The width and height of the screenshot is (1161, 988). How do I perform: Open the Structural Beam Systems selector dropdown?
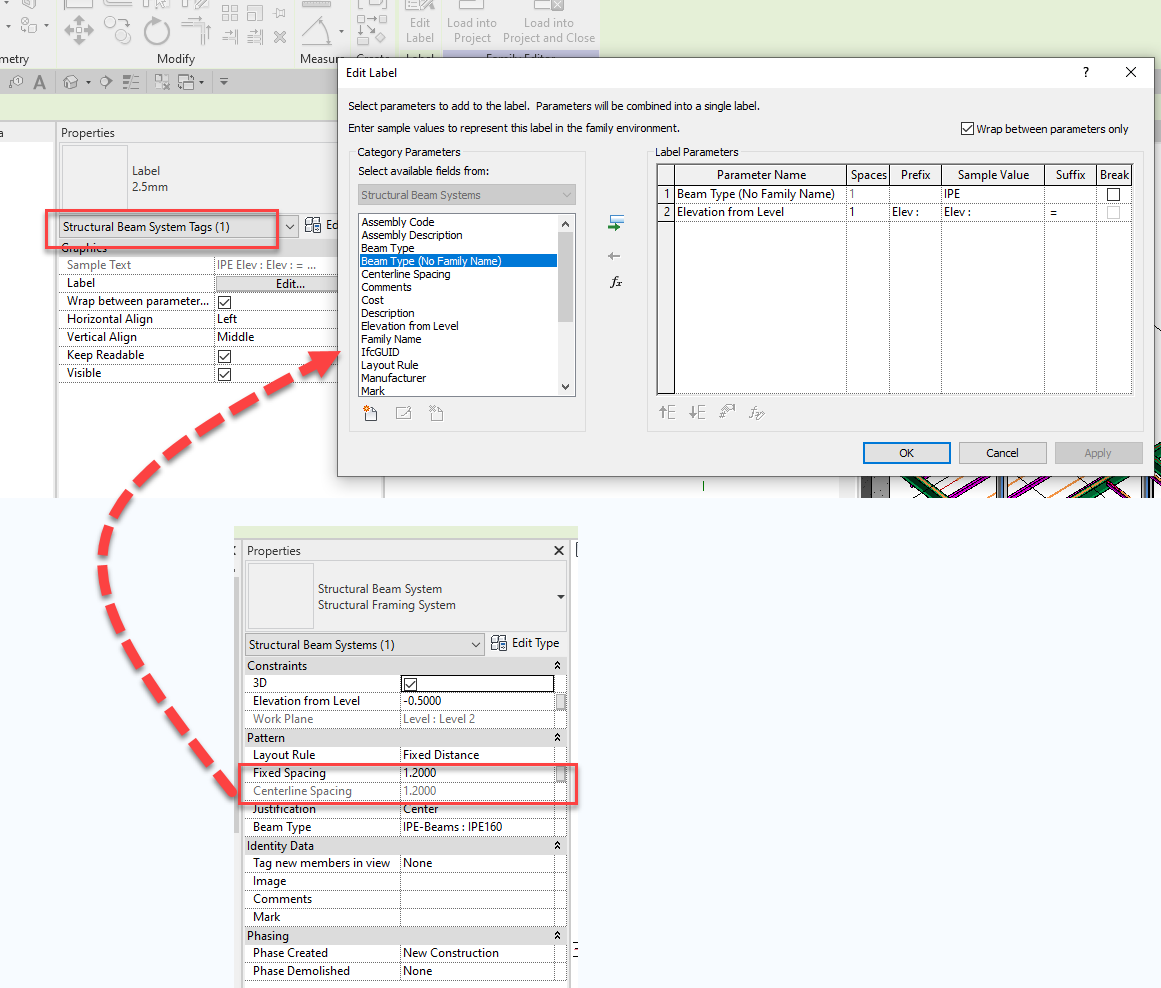(x=476, y=644)
